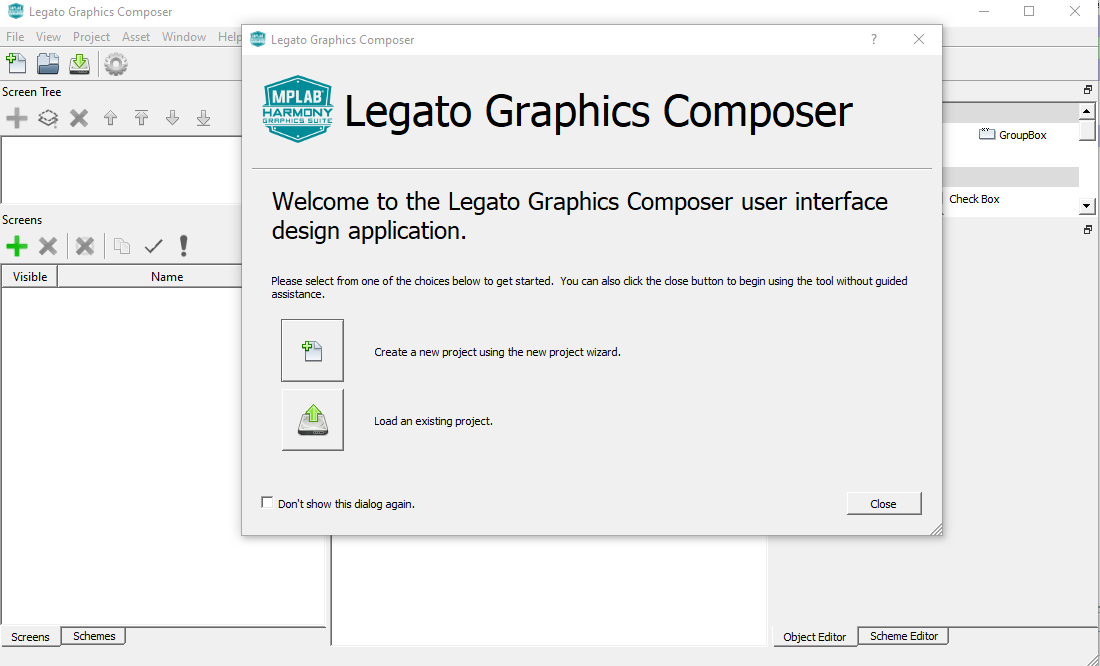Click the large load existing project button

pyautogui.click(x=312, y=420)
